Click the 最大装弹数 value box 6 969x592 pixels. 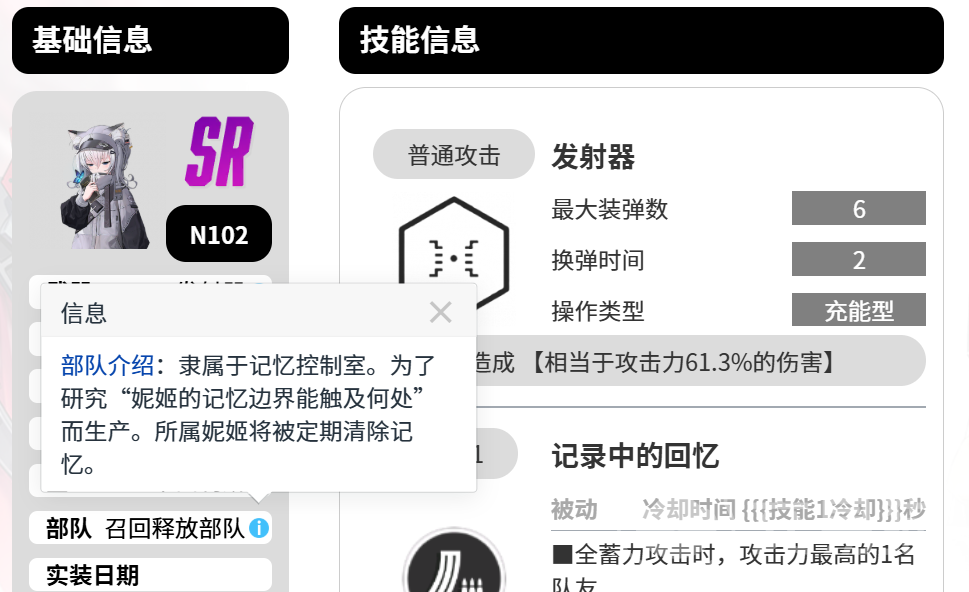click(x=858, y=208)
